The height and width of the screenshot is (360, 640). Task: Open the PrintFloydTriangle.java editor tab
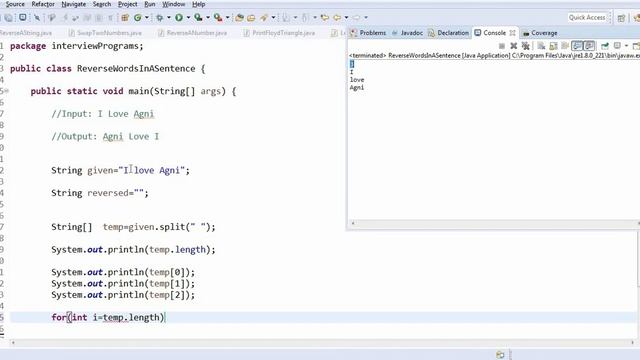tap(279, 33)
